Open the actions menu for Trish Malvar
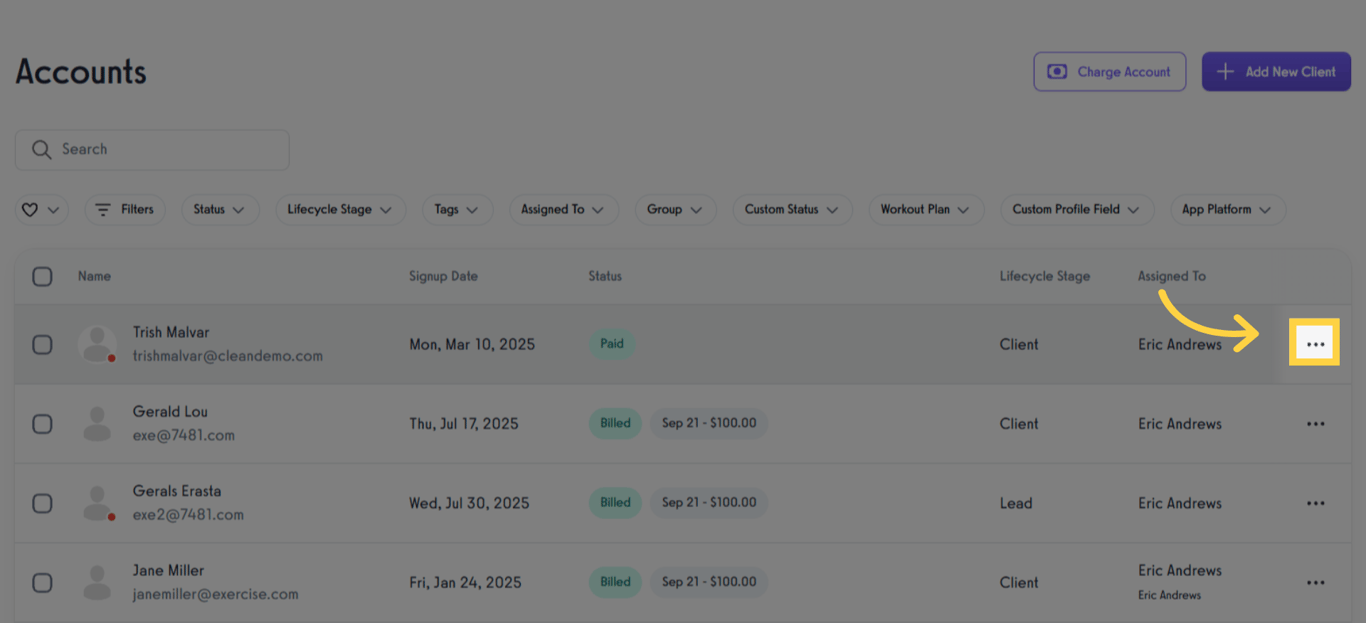Screen dimensions: 1366x623 pyautogui.click(x=1314, y=342)
